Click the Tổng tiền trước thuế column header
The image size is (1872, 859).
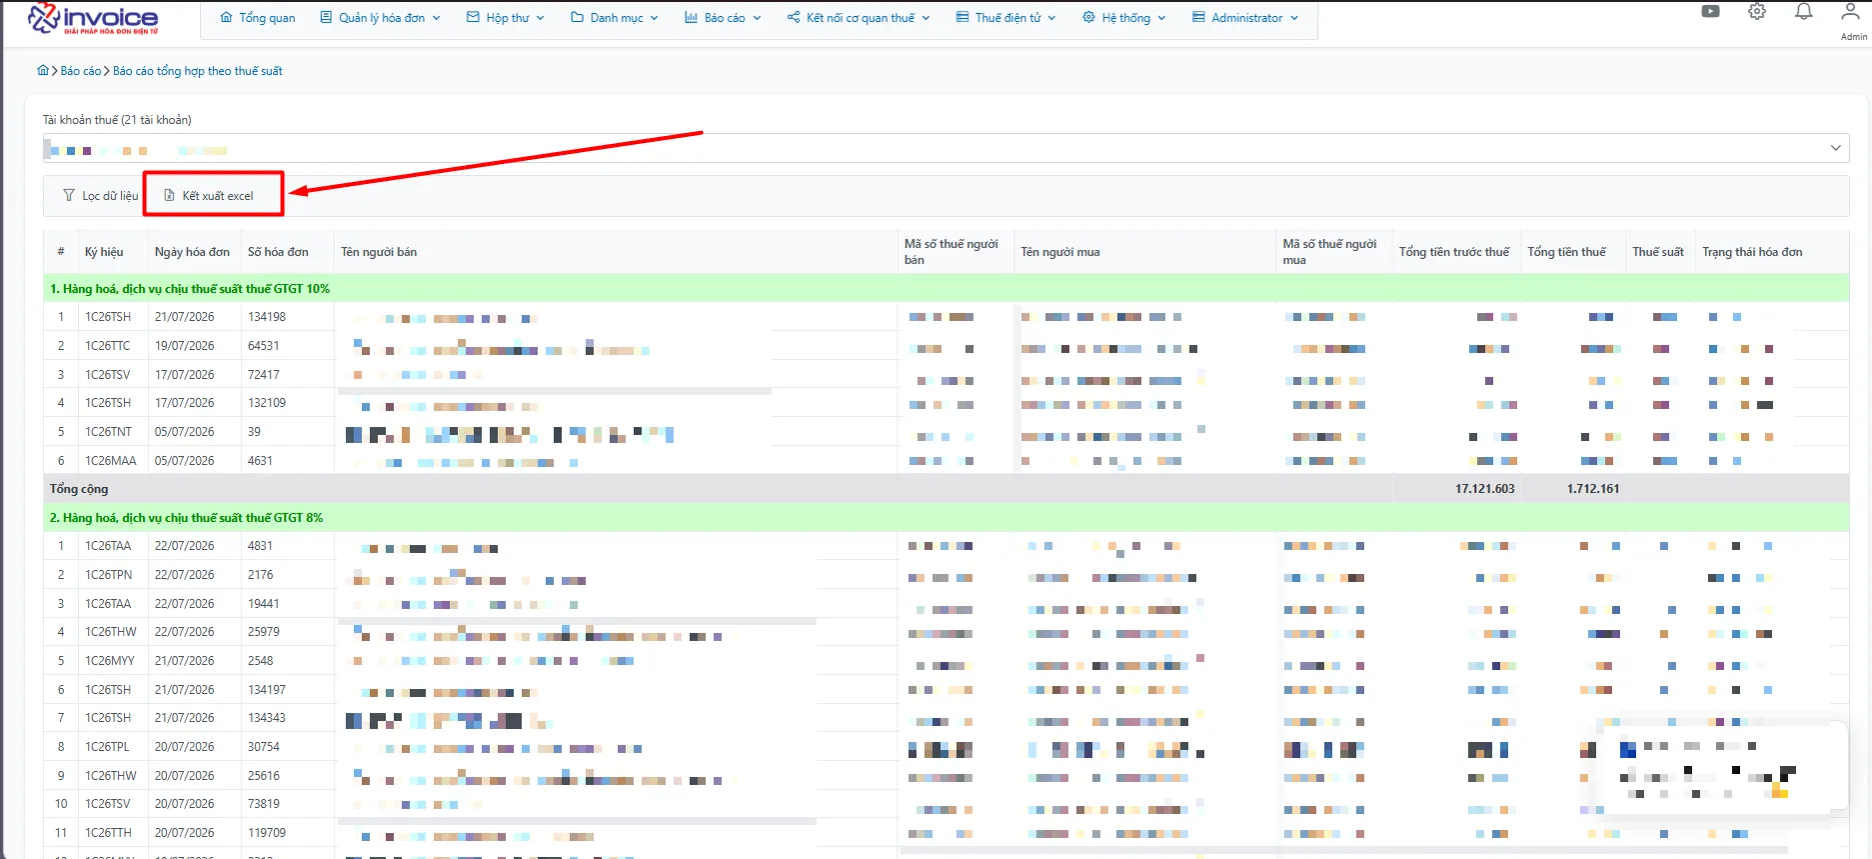point(1454,252)
